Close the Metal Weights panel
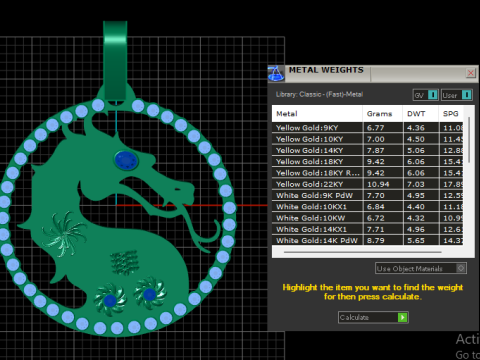The height and width of the screenshot is (360, 480). (x=470, y=73)
